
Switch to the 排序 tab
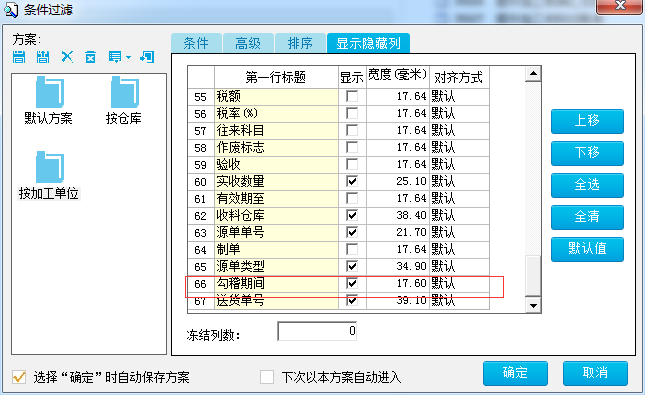300,43
